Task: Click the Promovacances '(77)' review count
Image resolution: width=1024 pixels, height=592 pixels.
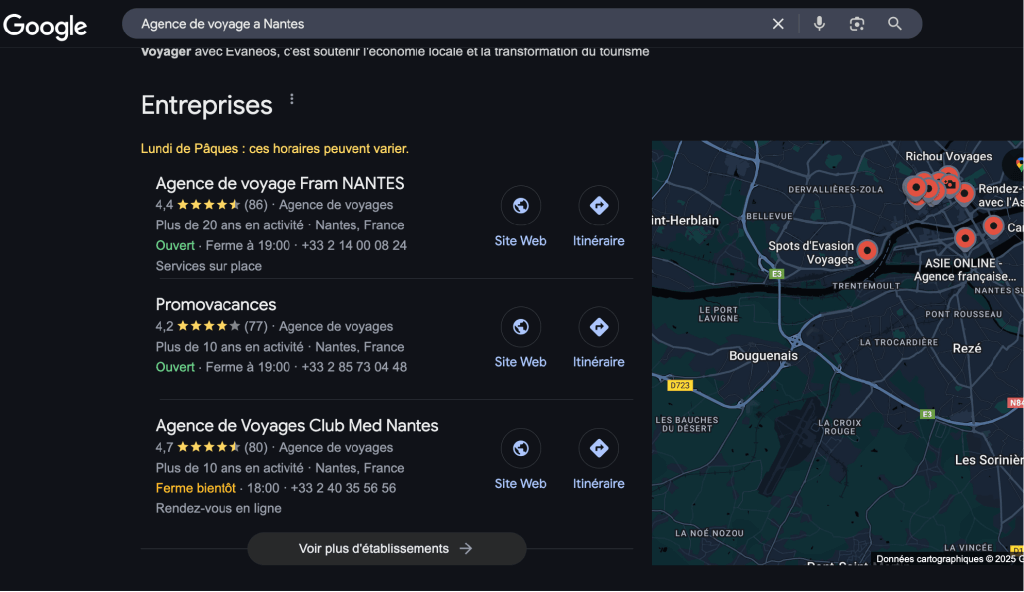Action: 256,327
